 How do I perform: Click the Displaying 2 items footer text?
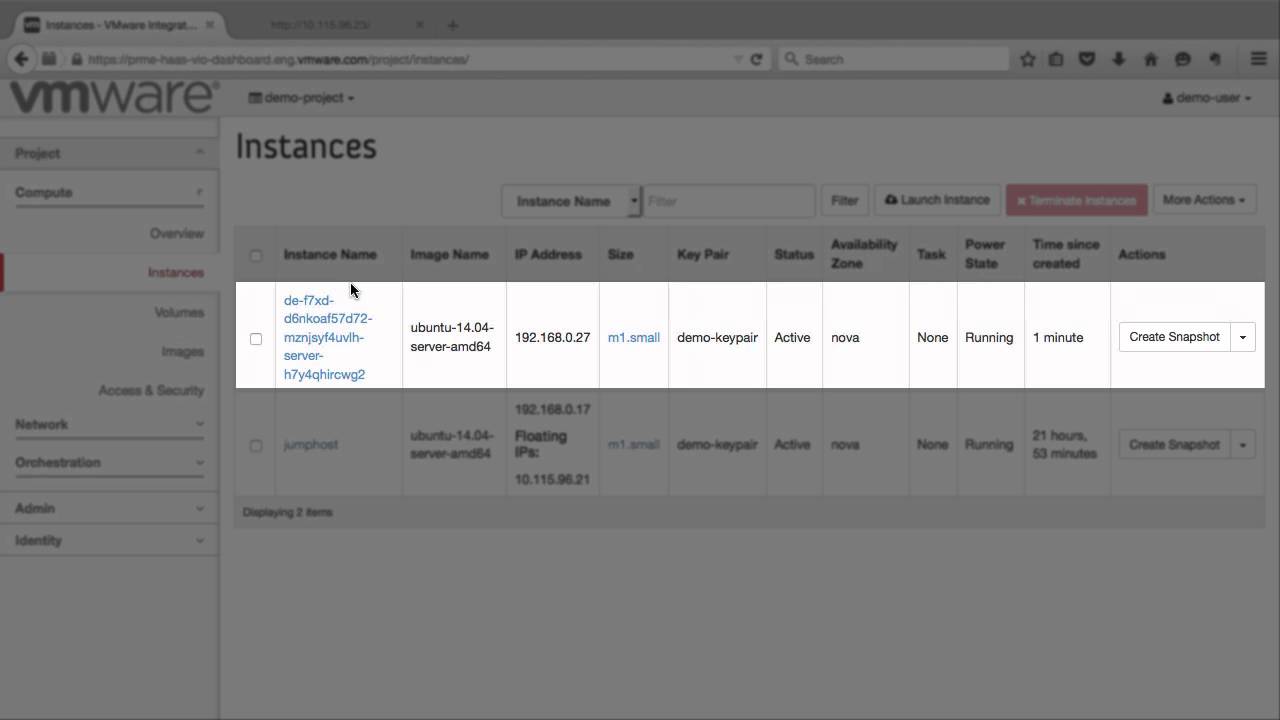click(288, 512)
